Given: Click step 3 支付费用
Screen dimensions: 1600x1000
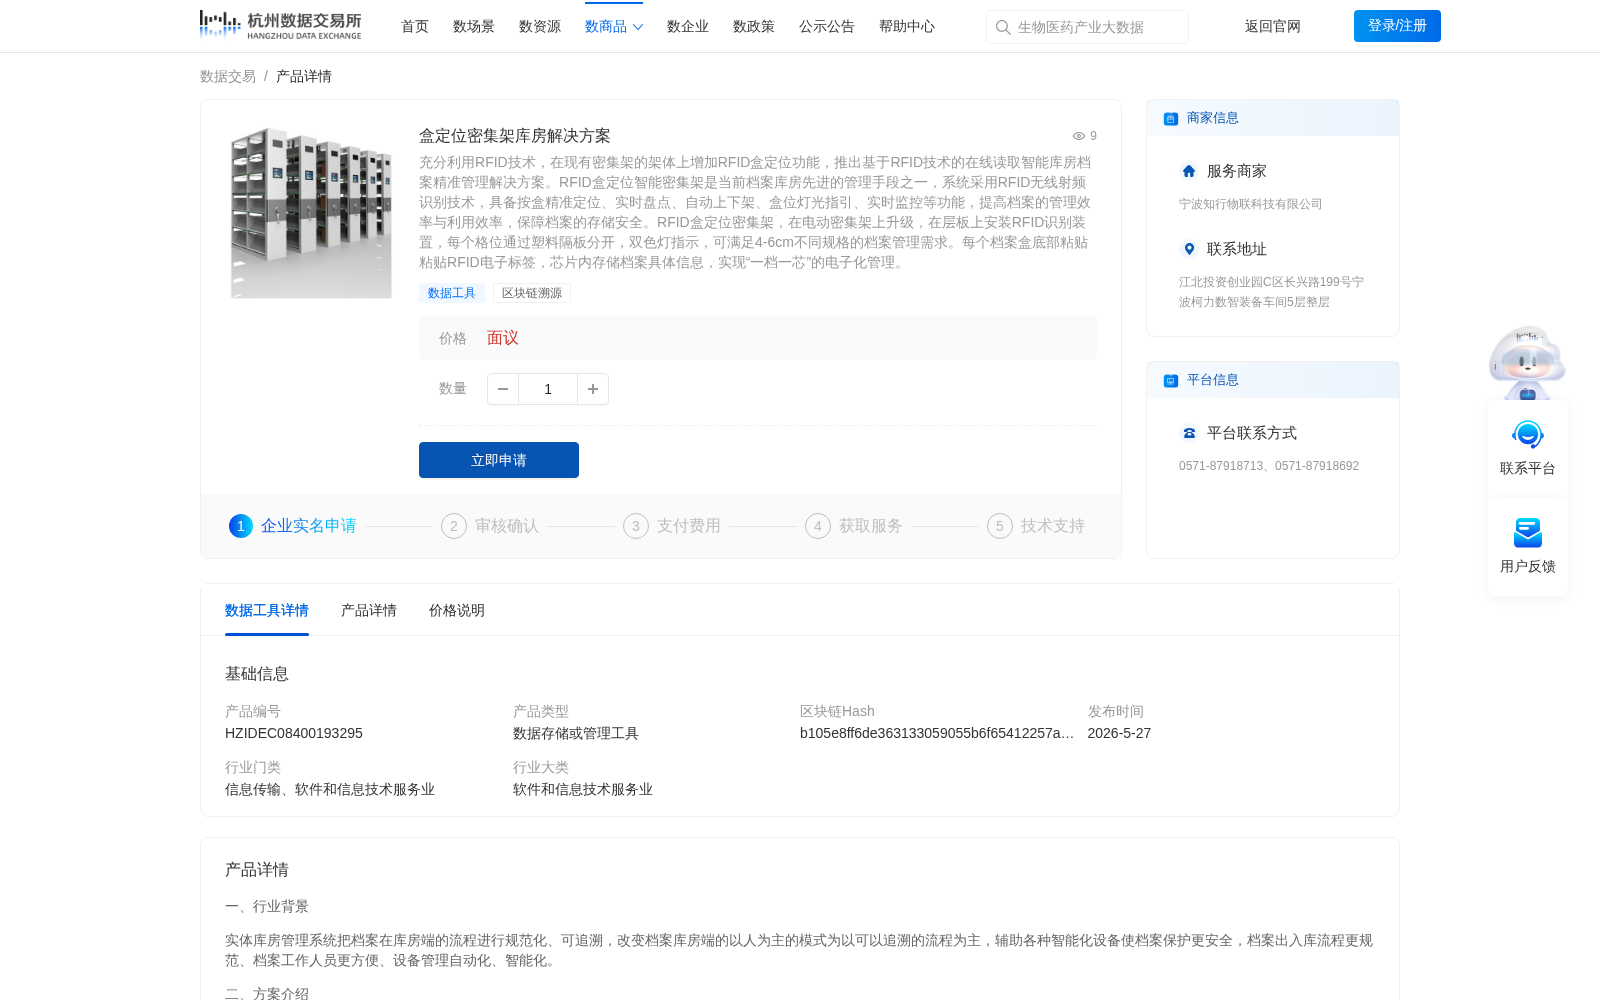Looking at the screenshot, I should click(x=672, y=526).
